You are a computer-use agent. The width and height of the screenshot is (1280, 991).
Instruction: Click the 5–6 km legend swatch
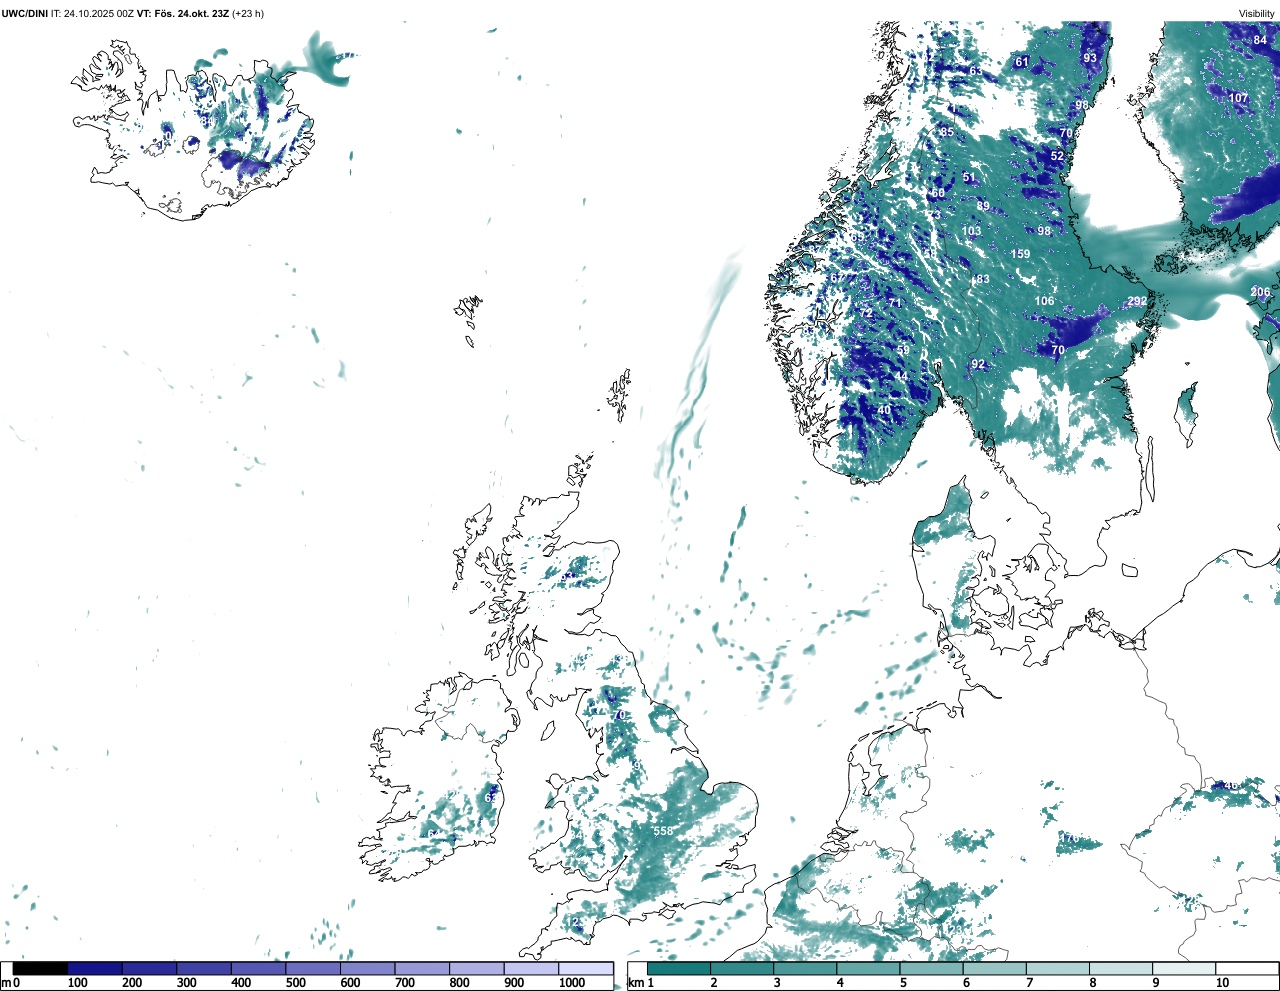pos(931,969)
